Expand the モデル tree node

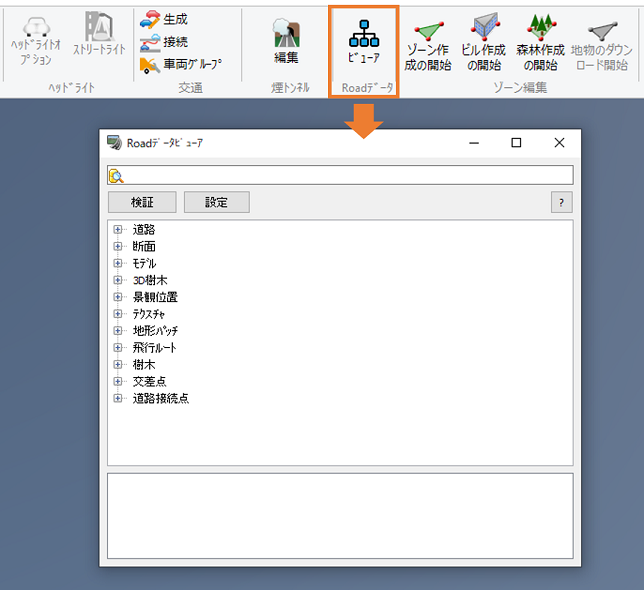click(x=118, y=263)
